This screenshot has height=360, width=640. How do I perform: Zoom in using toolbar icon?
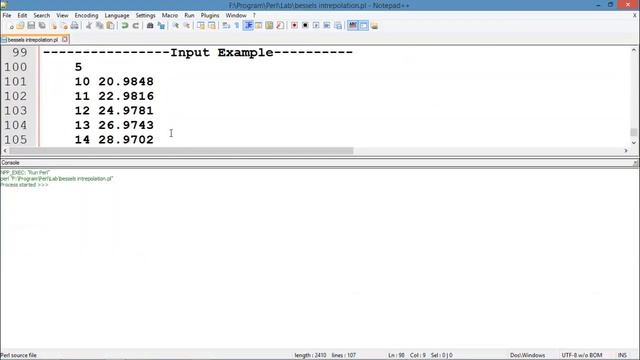point(176,26)
